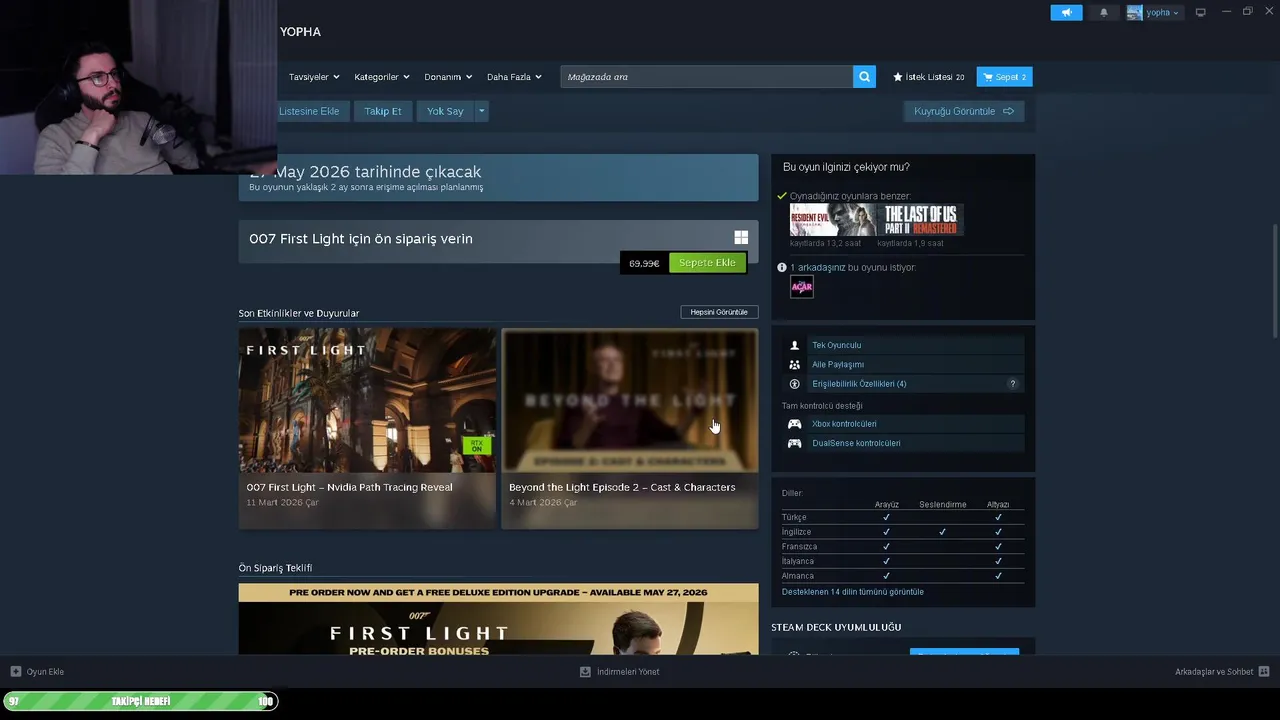Click the Yok Say button

(445, 111)
